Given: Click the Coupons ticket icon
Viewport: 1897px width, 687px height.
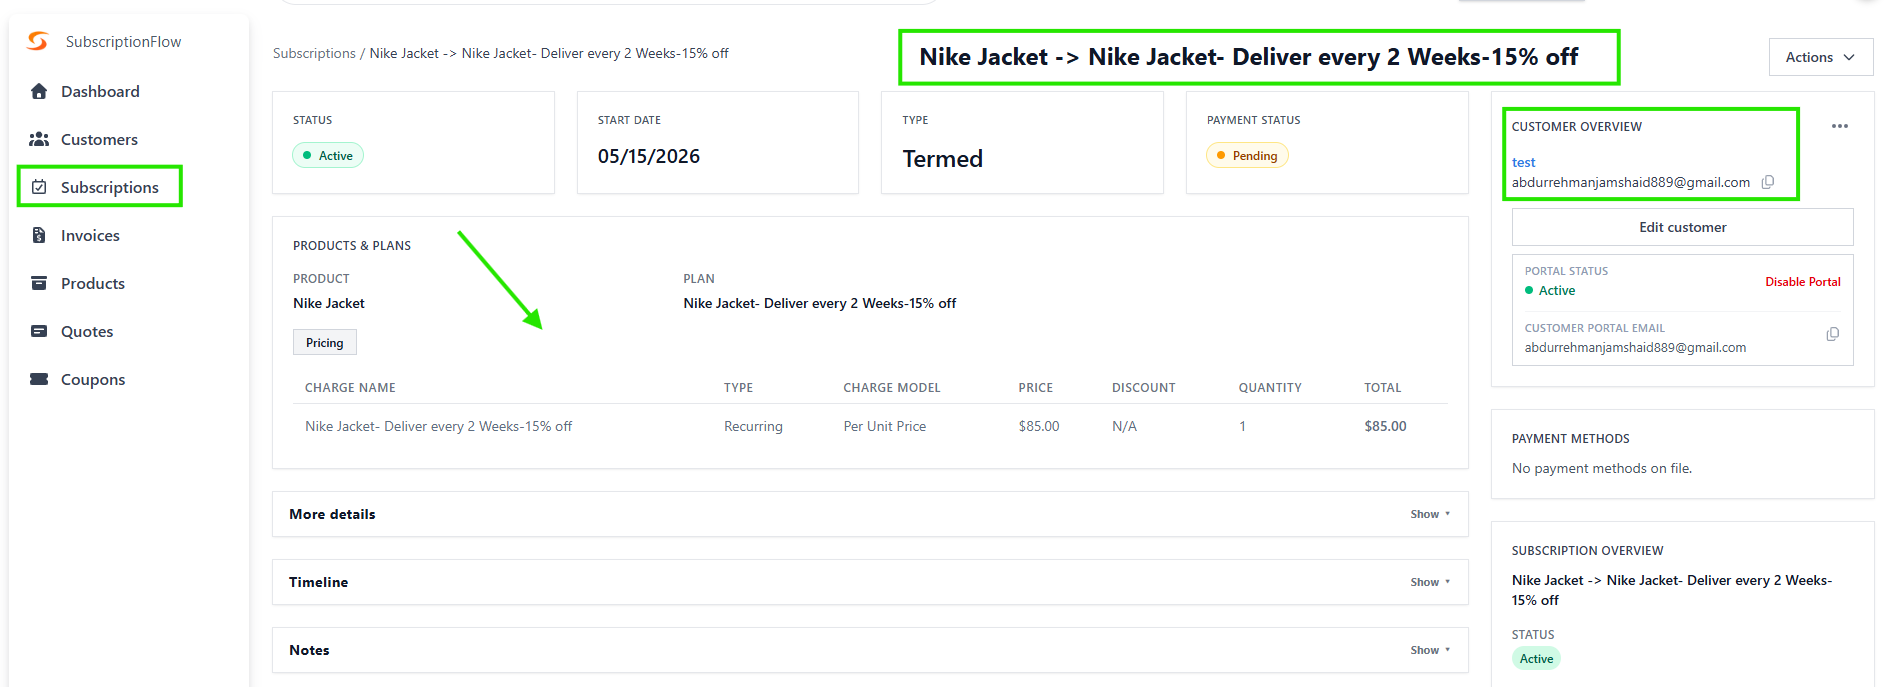Looking at the screenshot, I should [39, 379].
